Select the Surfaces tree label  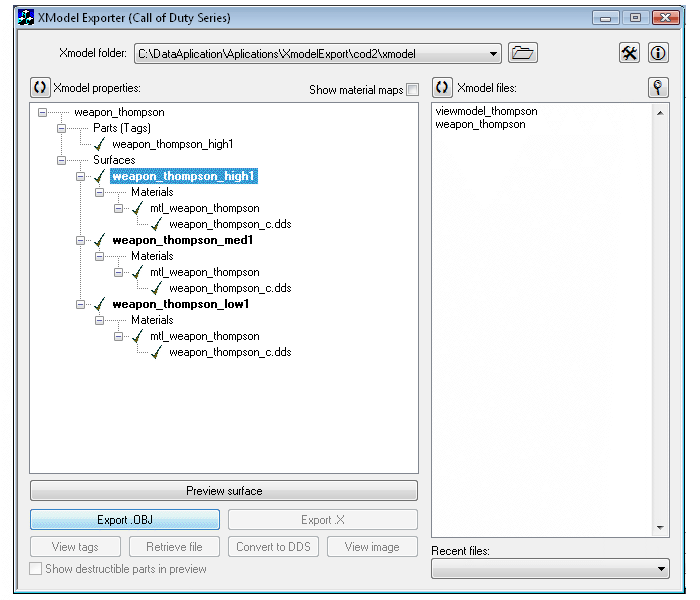[x=114, y=160]
